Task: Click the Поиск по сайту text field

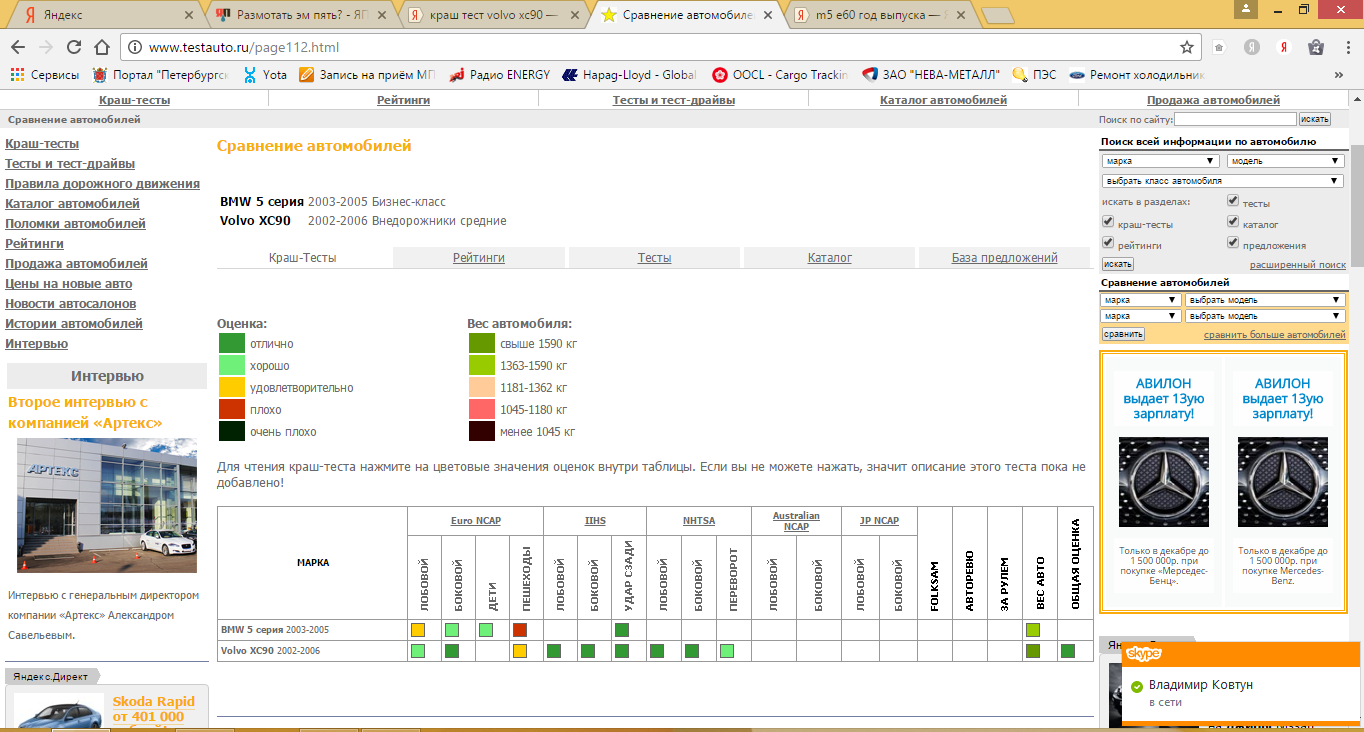Action: point(1235,119)
